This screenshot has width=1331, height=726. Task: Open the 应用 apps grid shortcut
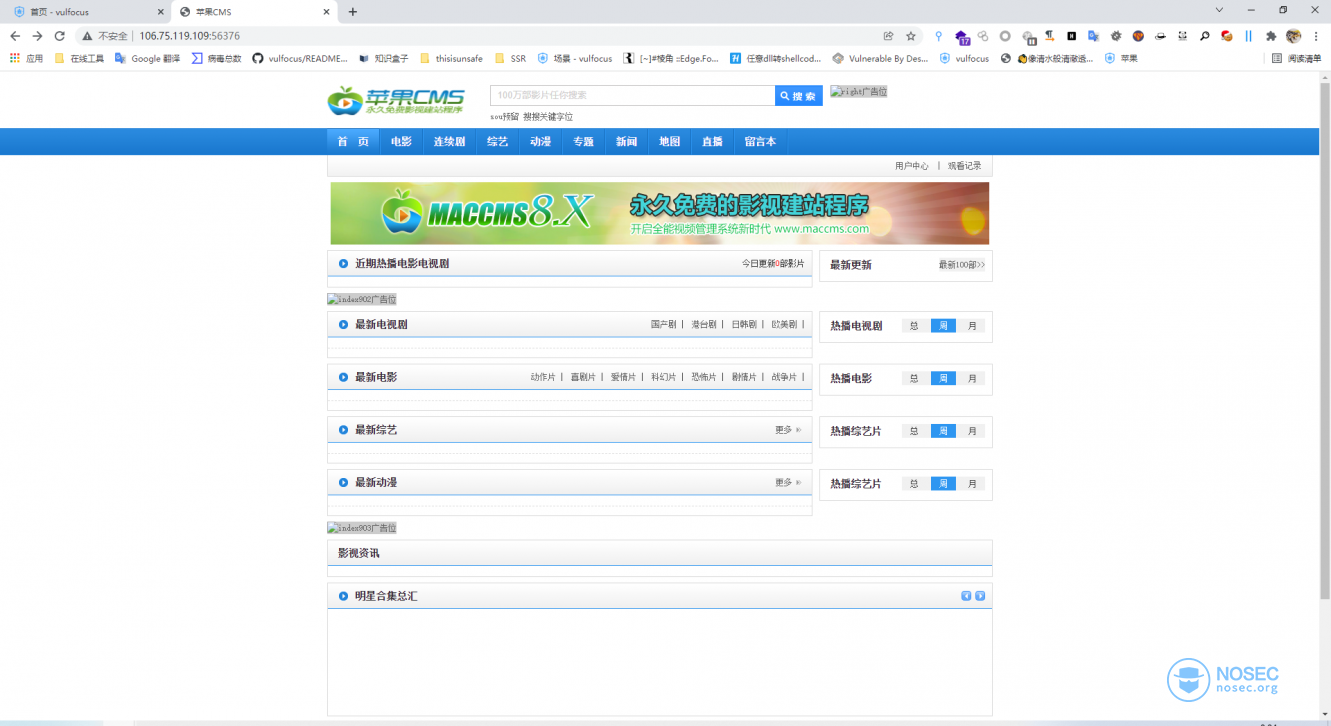tap(26, 59)
